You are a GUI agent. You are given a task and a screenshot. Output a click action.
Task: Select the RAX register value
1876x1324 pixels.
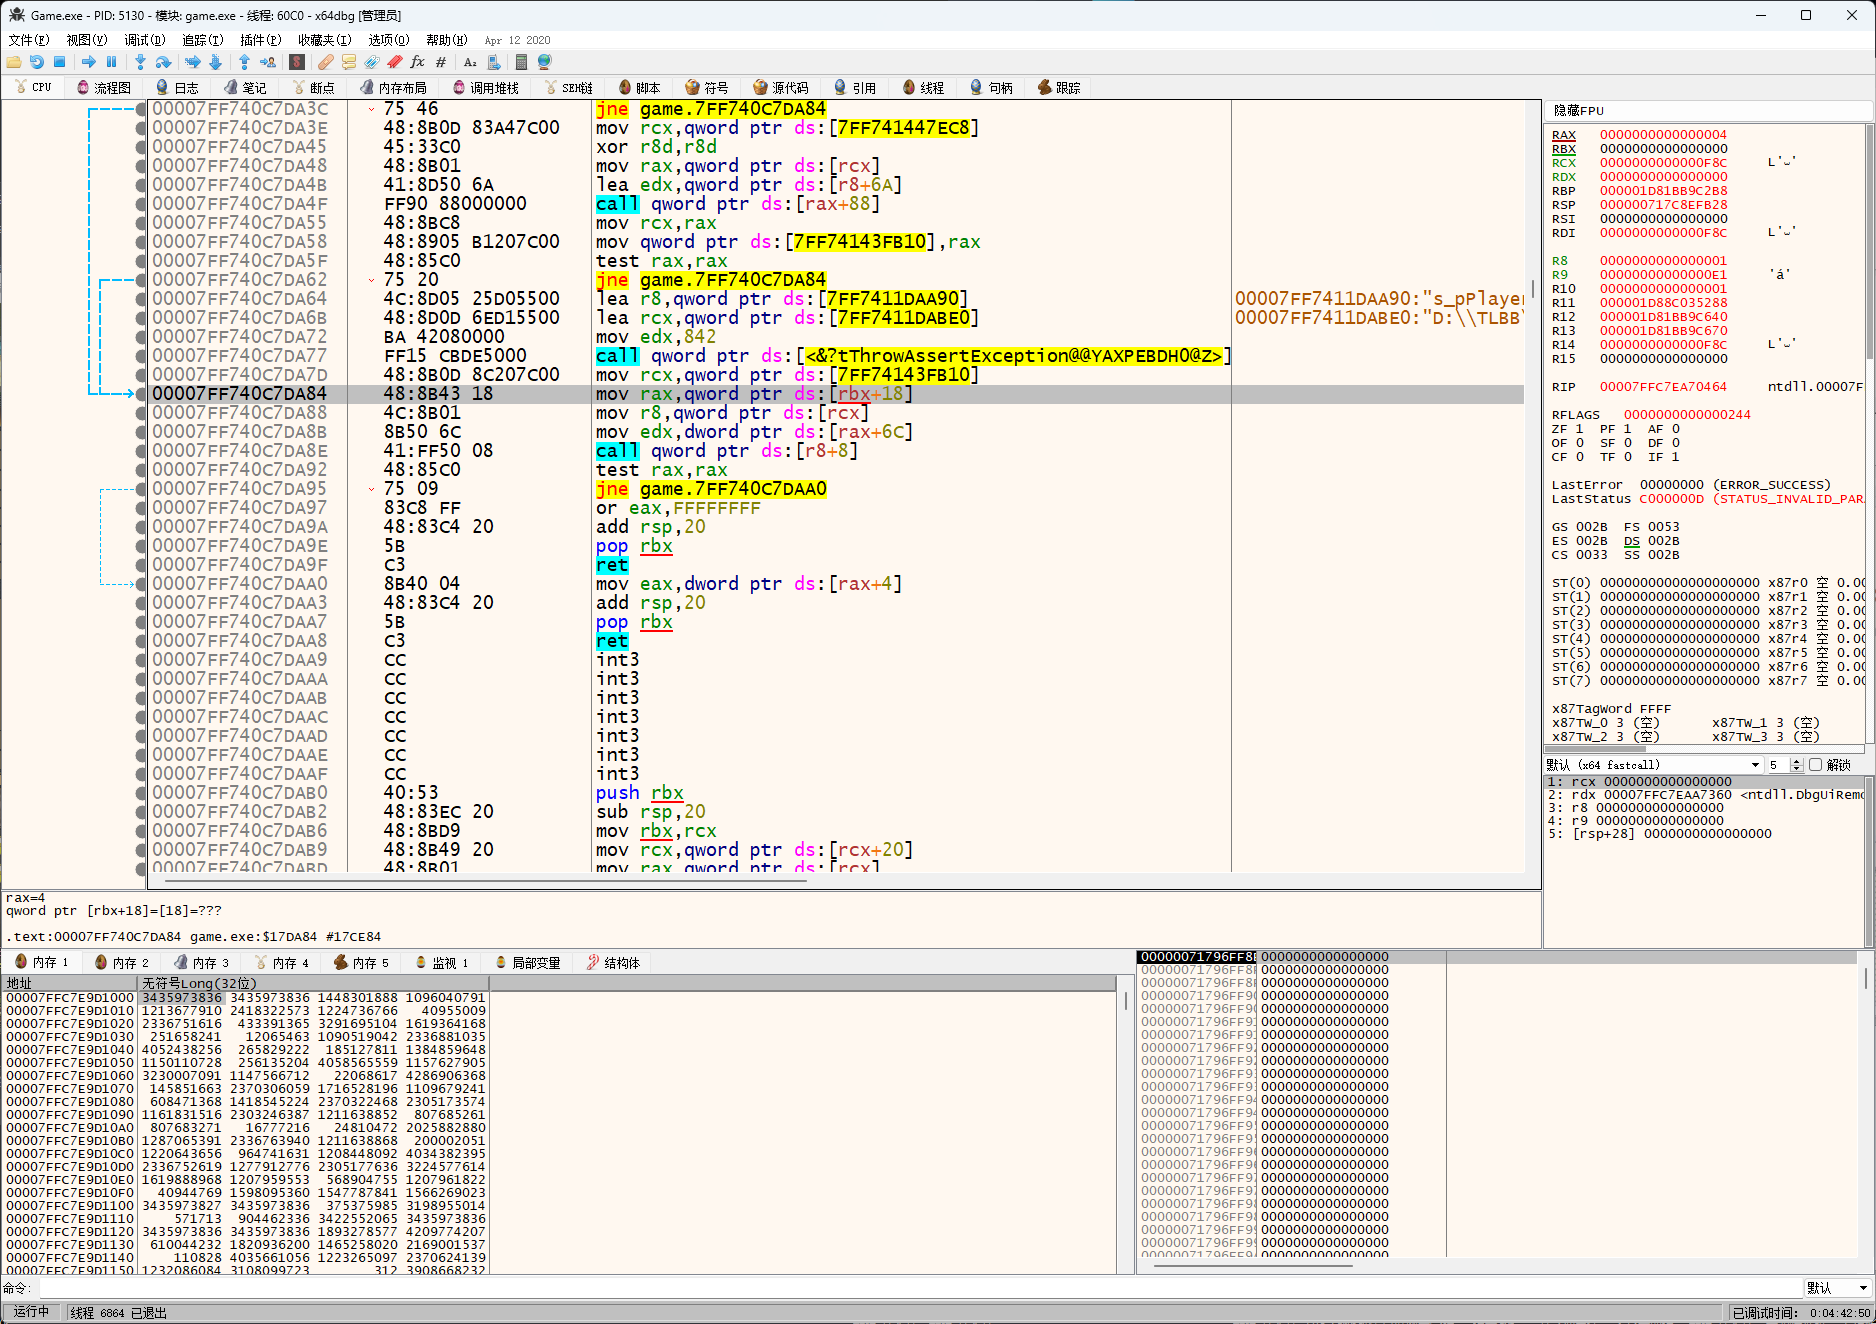click(x=1663, y=135)
